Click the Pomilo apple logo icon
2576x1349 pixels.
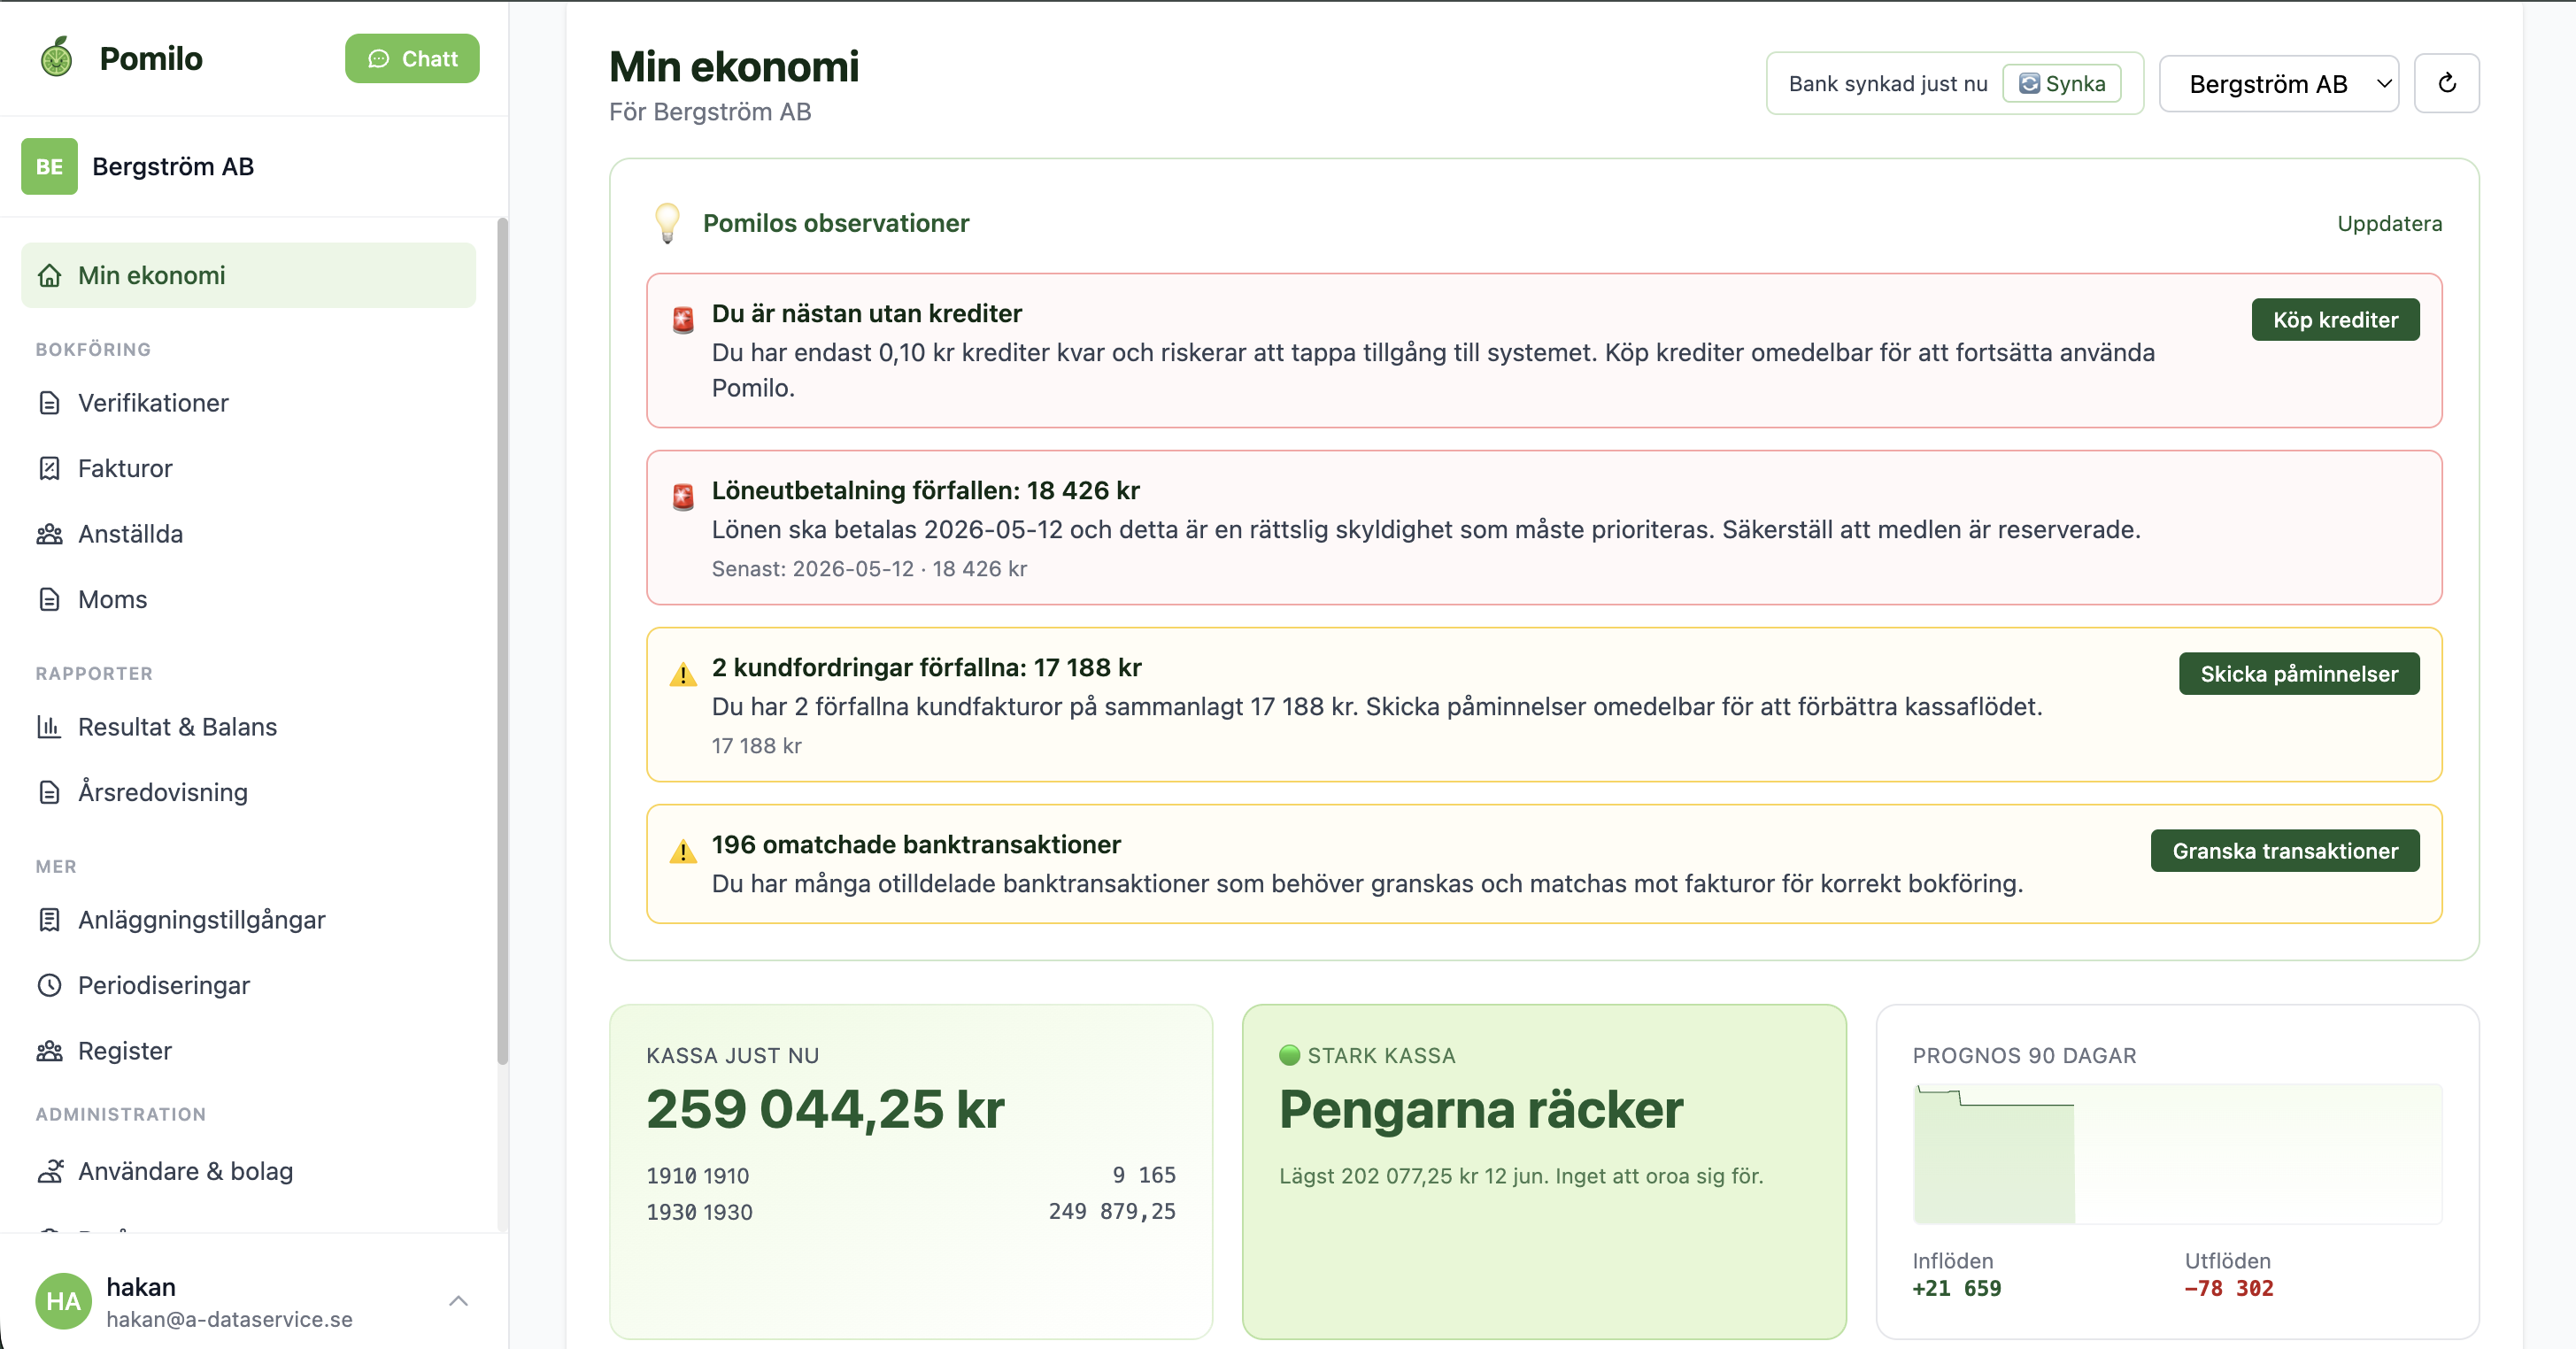[57, 58]
